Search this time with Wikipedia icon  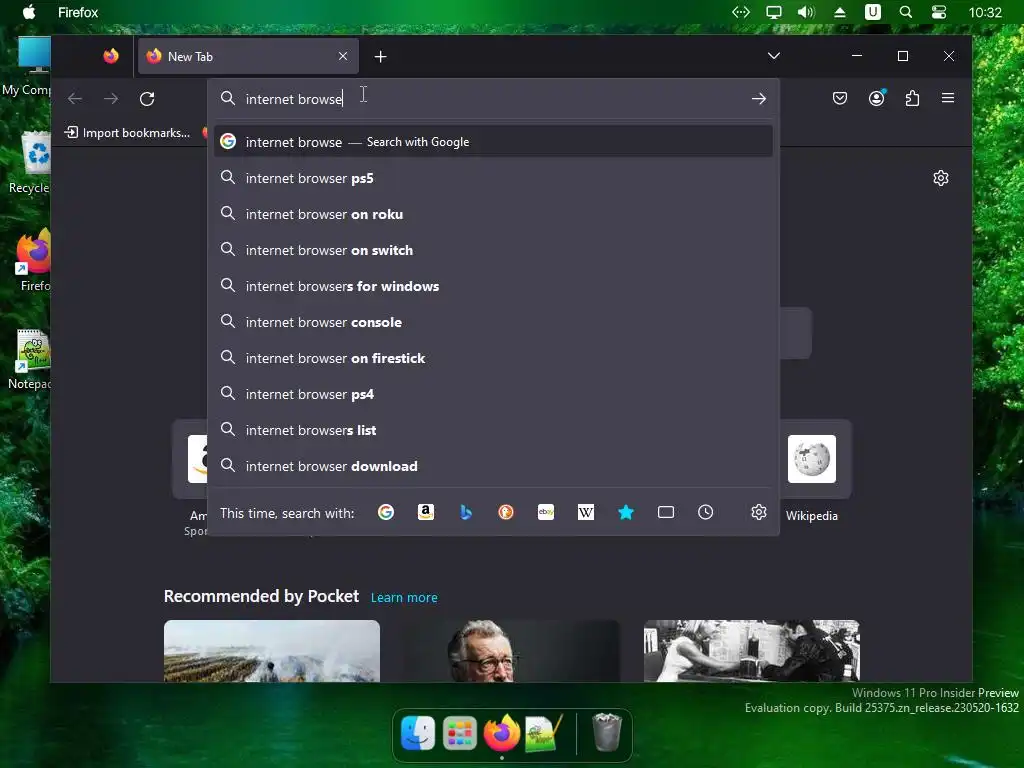tap(586, 512)
